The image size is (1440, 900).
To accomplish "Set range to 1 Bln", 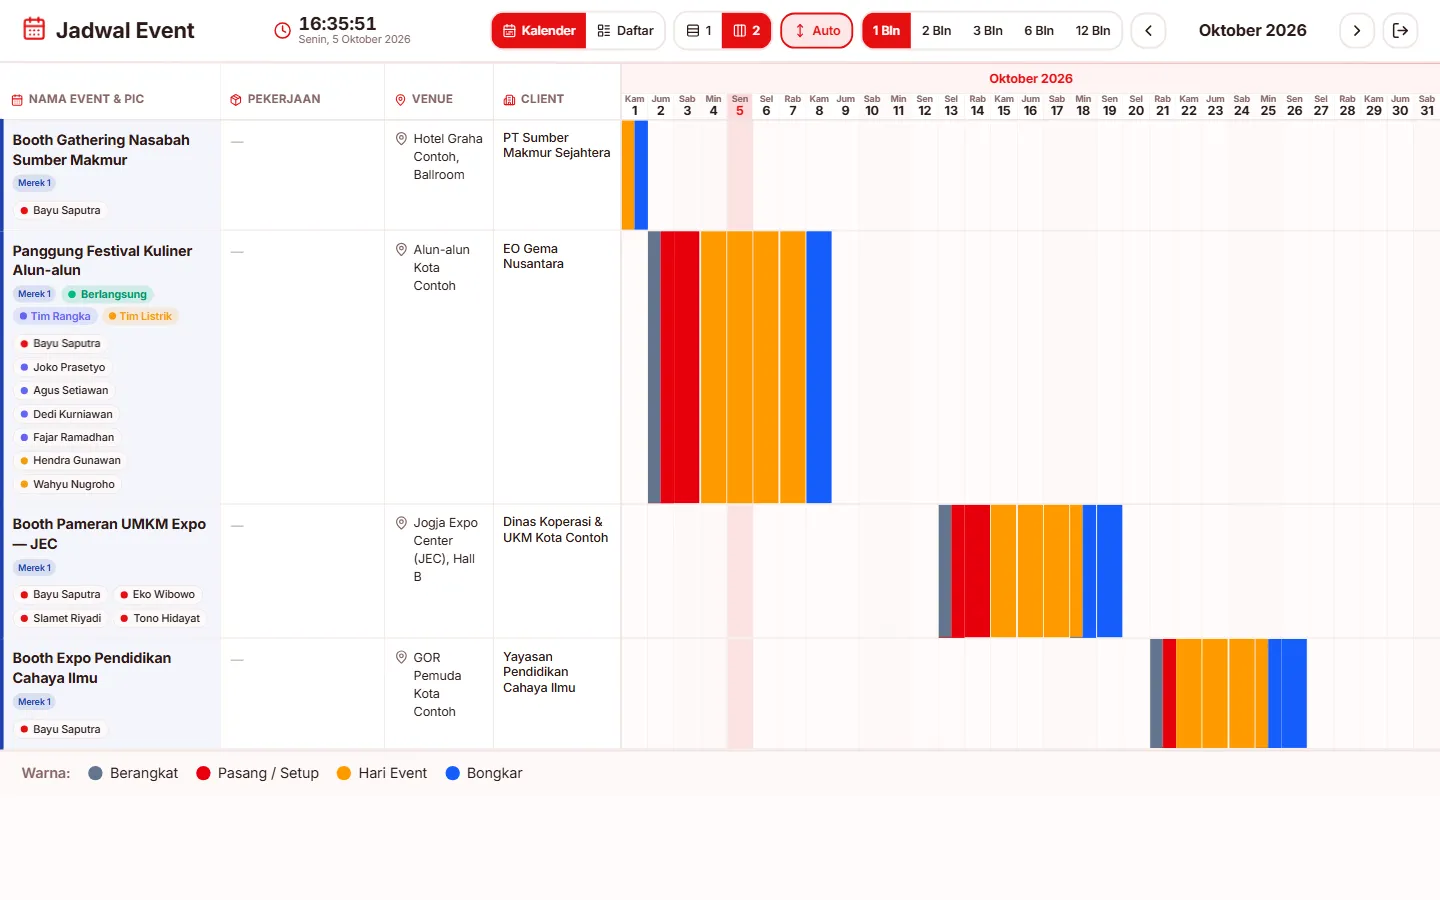I will coord(886,31).
